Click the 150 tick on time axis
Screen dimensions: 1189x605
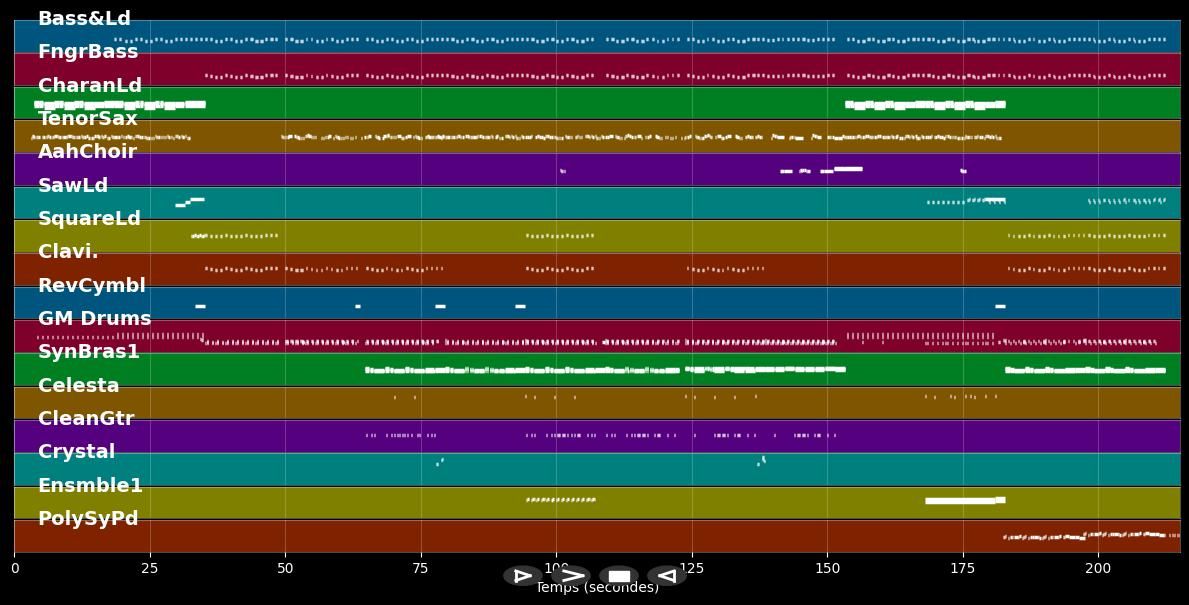pos(827,569)
